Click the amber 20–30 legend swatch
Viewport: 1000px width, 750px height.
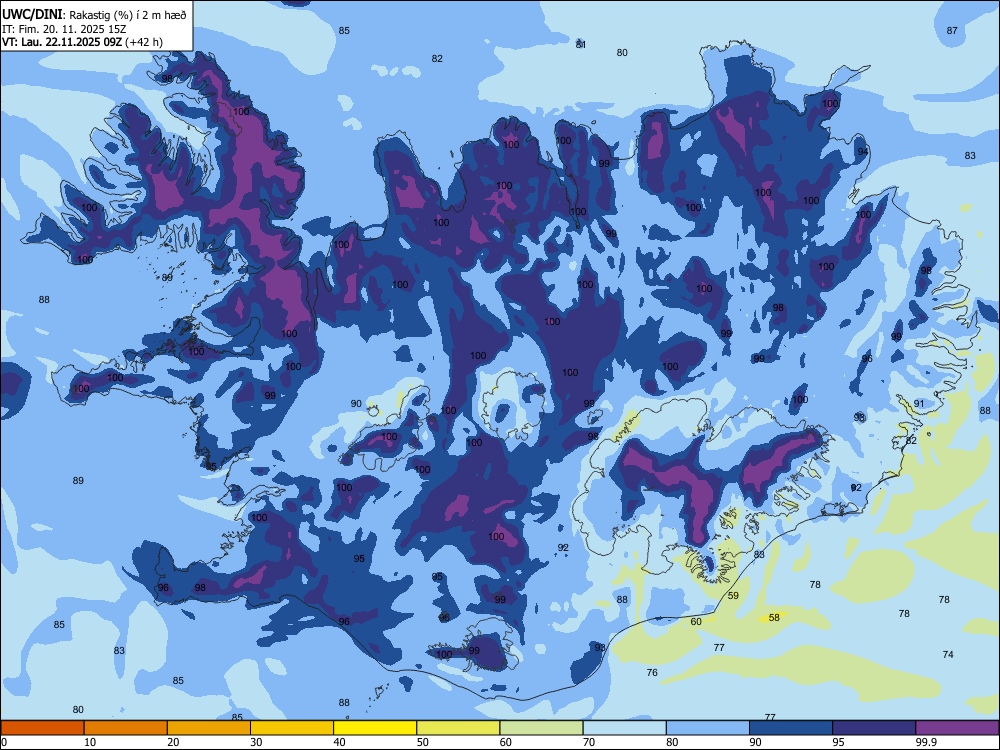(x=209, y=728)
